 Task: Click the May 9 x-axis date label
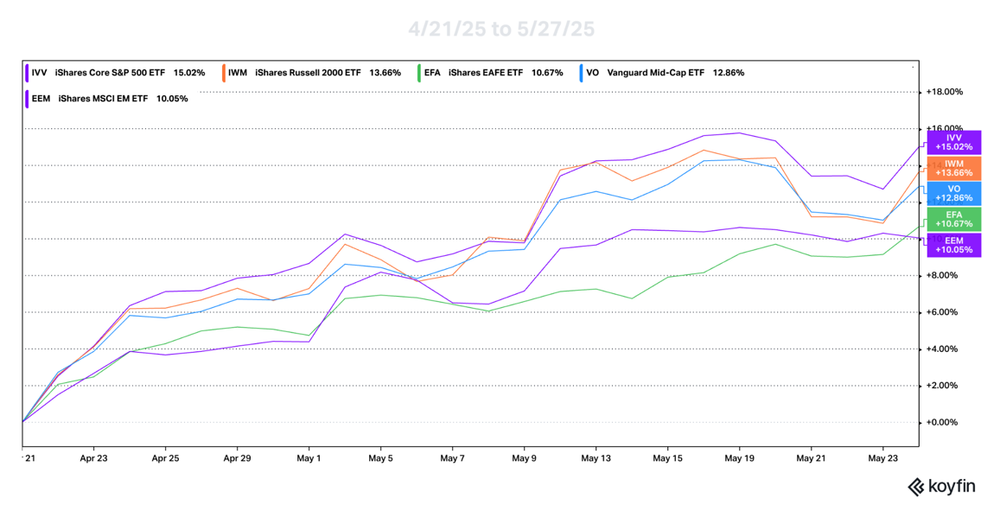click(x=524, y=458)
